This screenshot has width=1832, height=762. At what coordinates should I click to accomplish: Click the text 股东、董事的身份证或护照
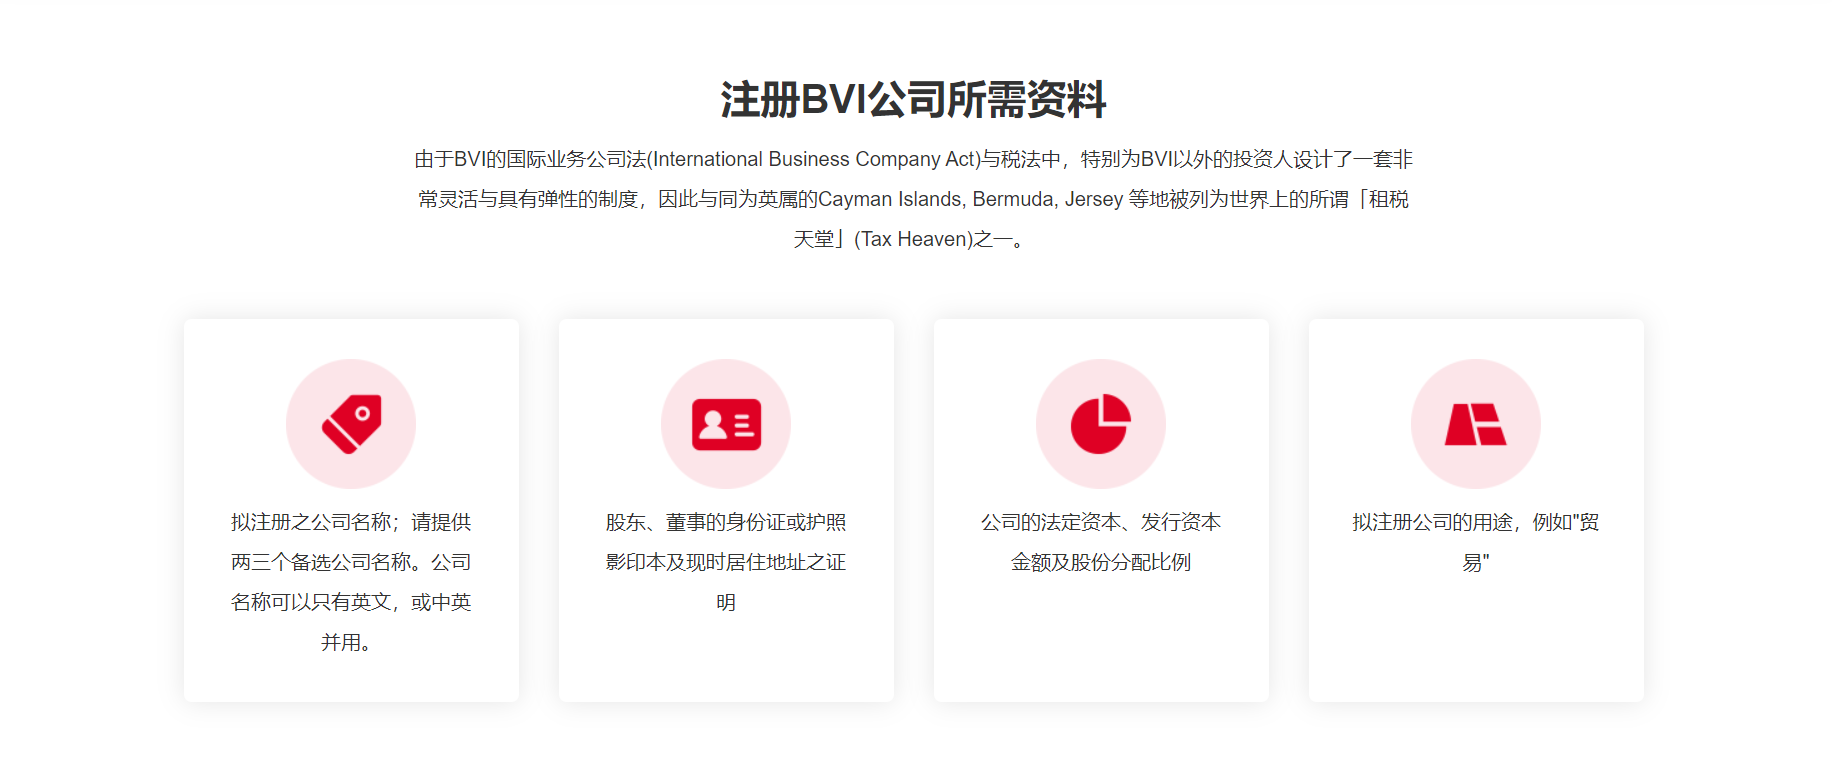tap(726, 522)
